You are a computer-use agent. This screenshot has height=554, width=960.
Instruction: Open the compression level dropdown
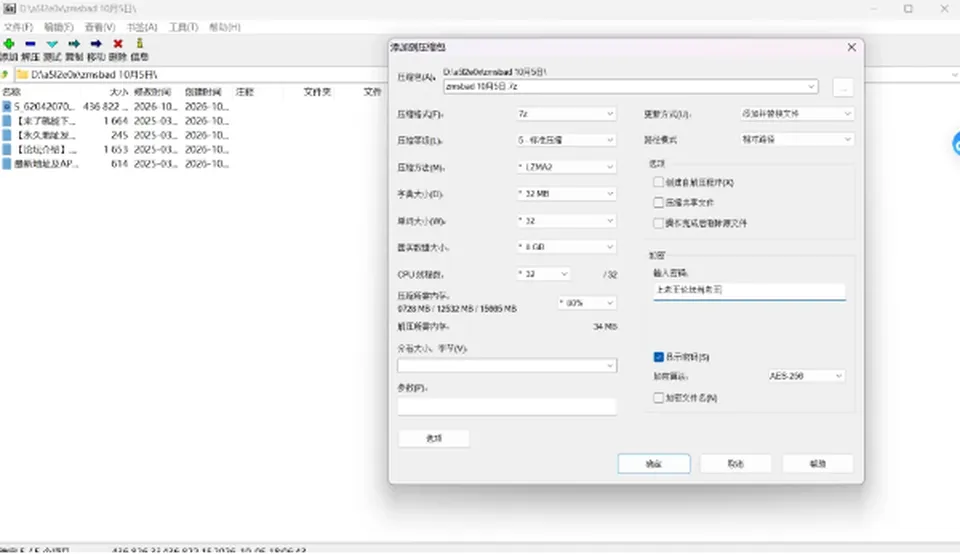point(566,140)
